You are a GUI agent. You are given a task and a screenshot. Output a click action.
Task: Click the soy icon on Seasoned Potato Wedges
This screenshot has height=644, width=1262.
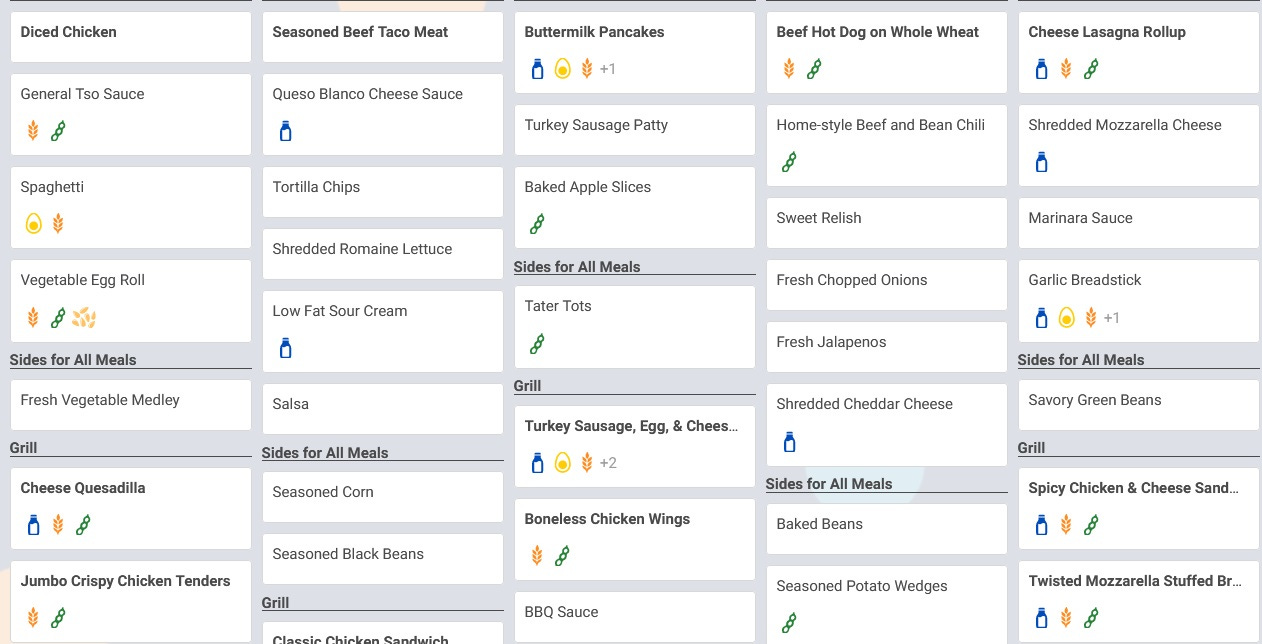789,623
